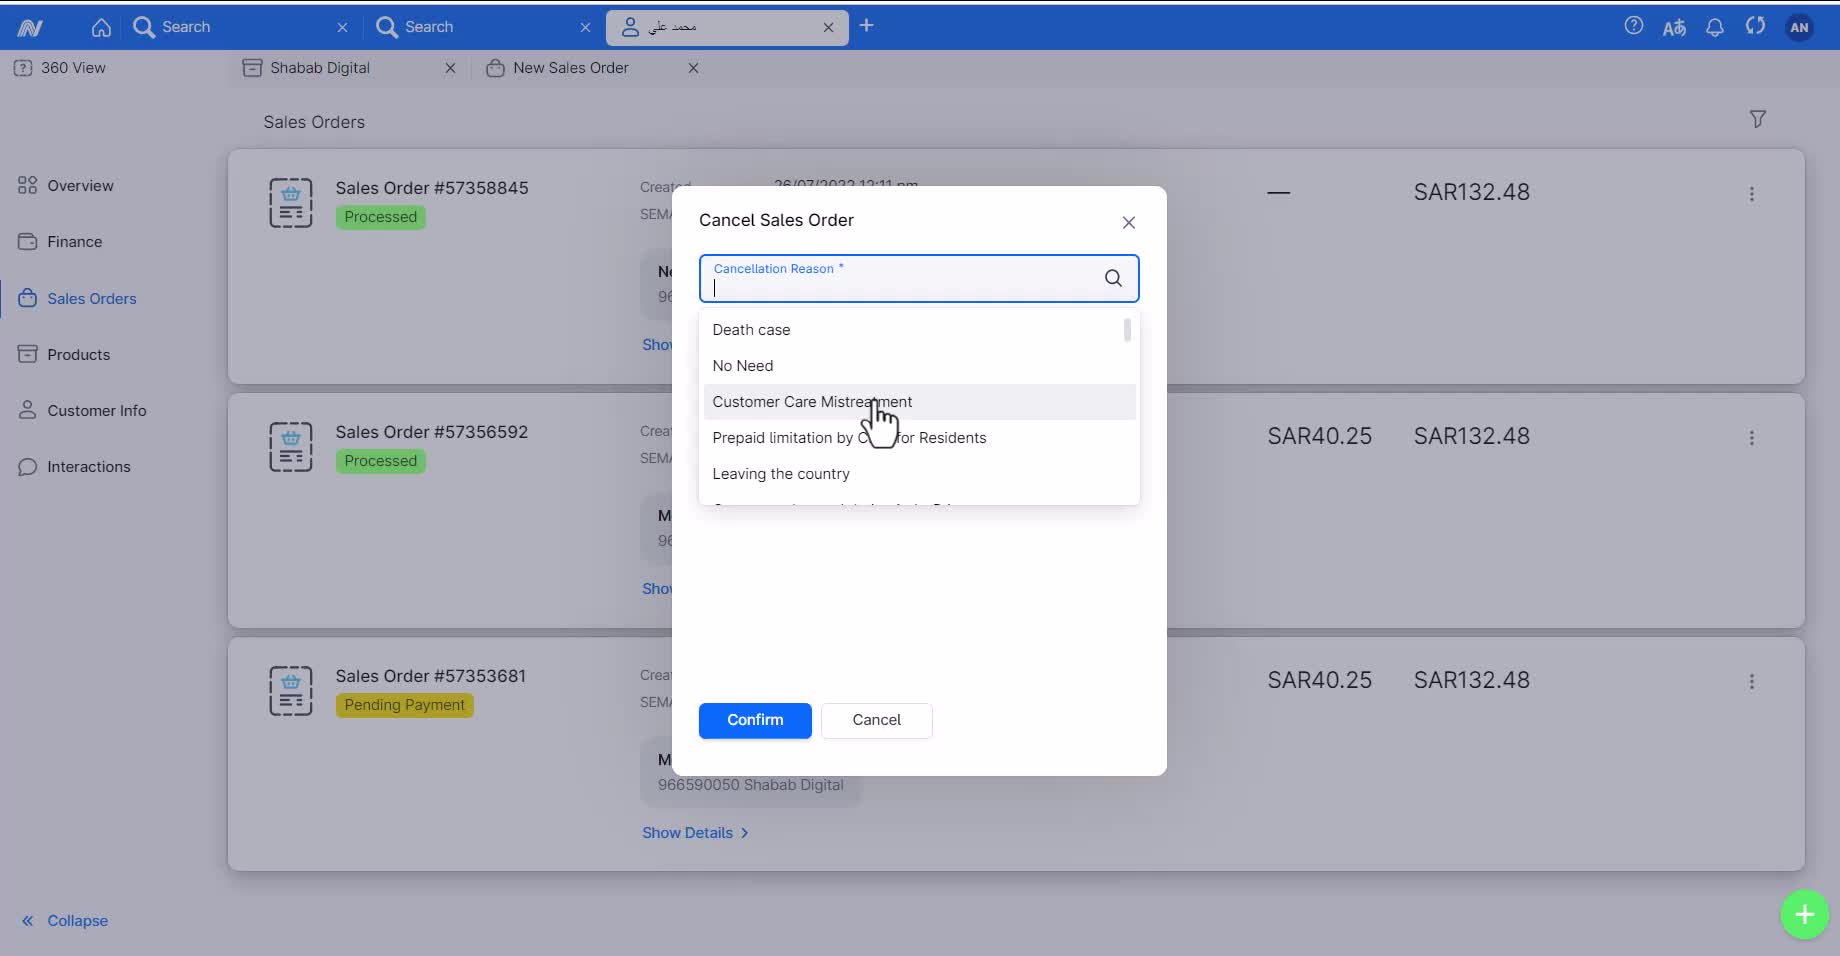Click search icon in Cancellation Reason field
The width and height of the screenshot is (1840, 956).
(x=1113, y=278)
